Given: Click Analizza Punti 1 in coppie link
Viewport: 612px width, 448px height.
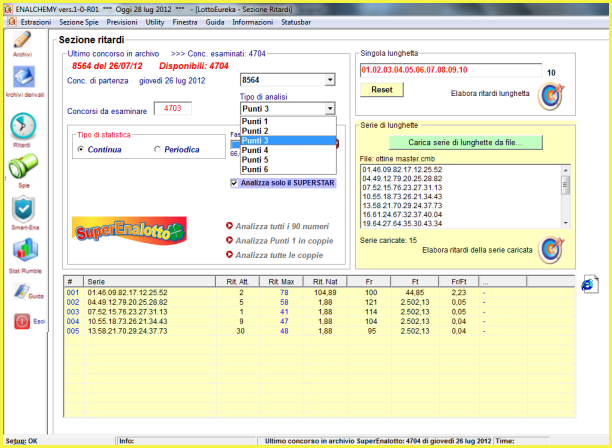Looking at the screenshot, I should click(284, 240).
